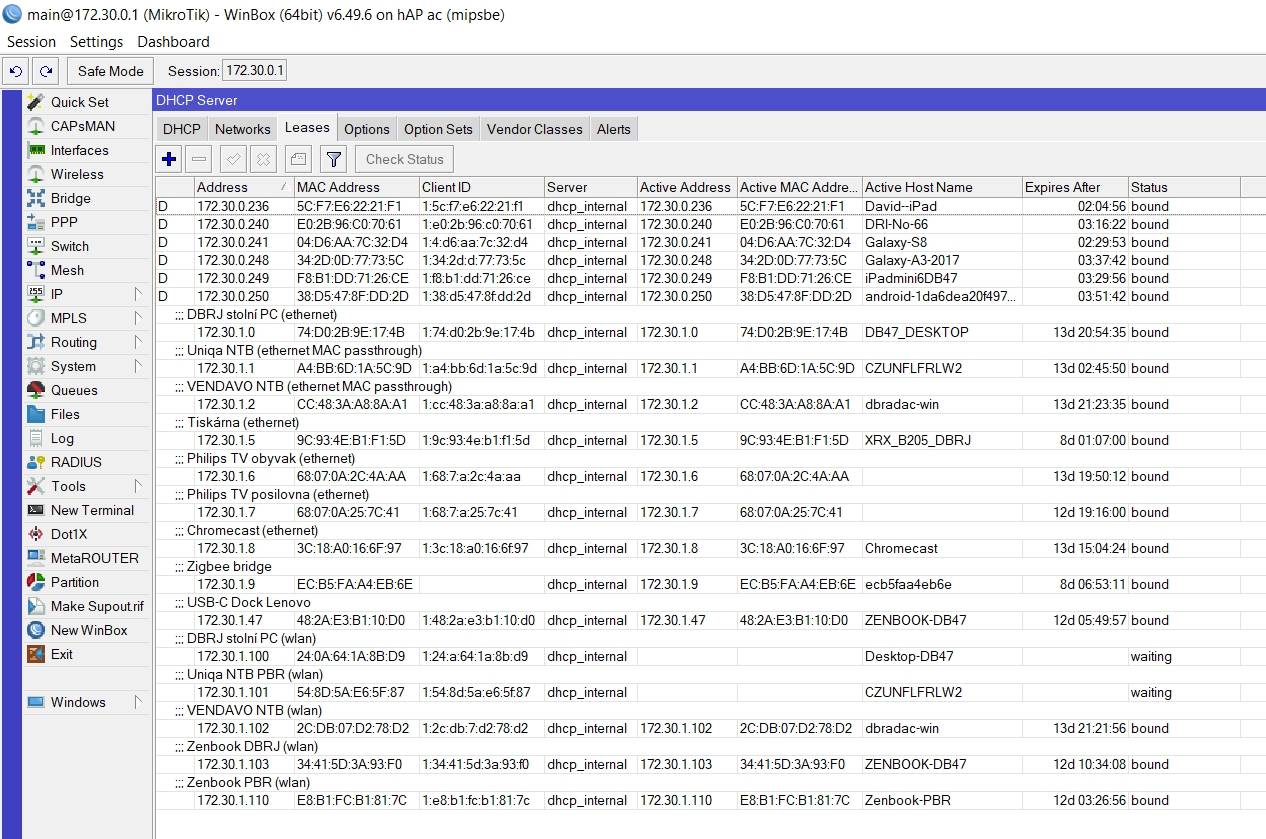Select MAC address EC:B5:FA:A4:EB:6E cell

pyautogui.click(x=357, y=584)
